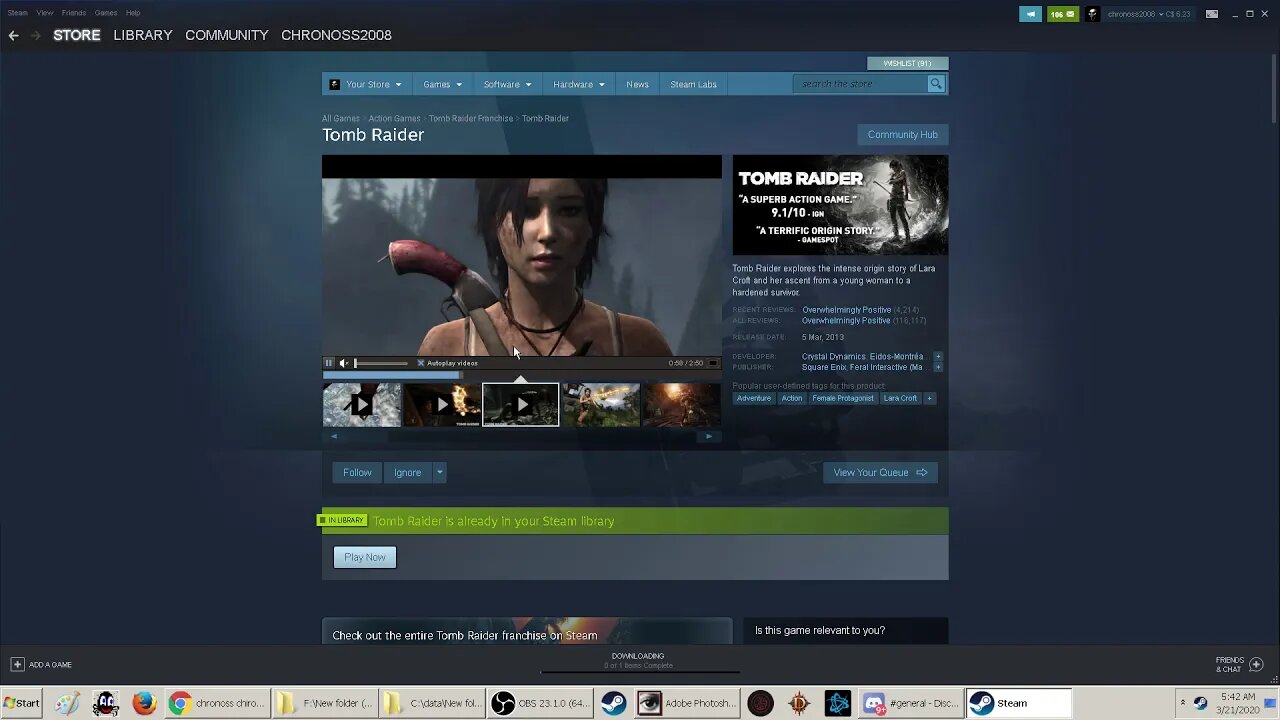This screenshot has width=1280, height=720.
Task: Click View Your Queue button
Action: 880,473
